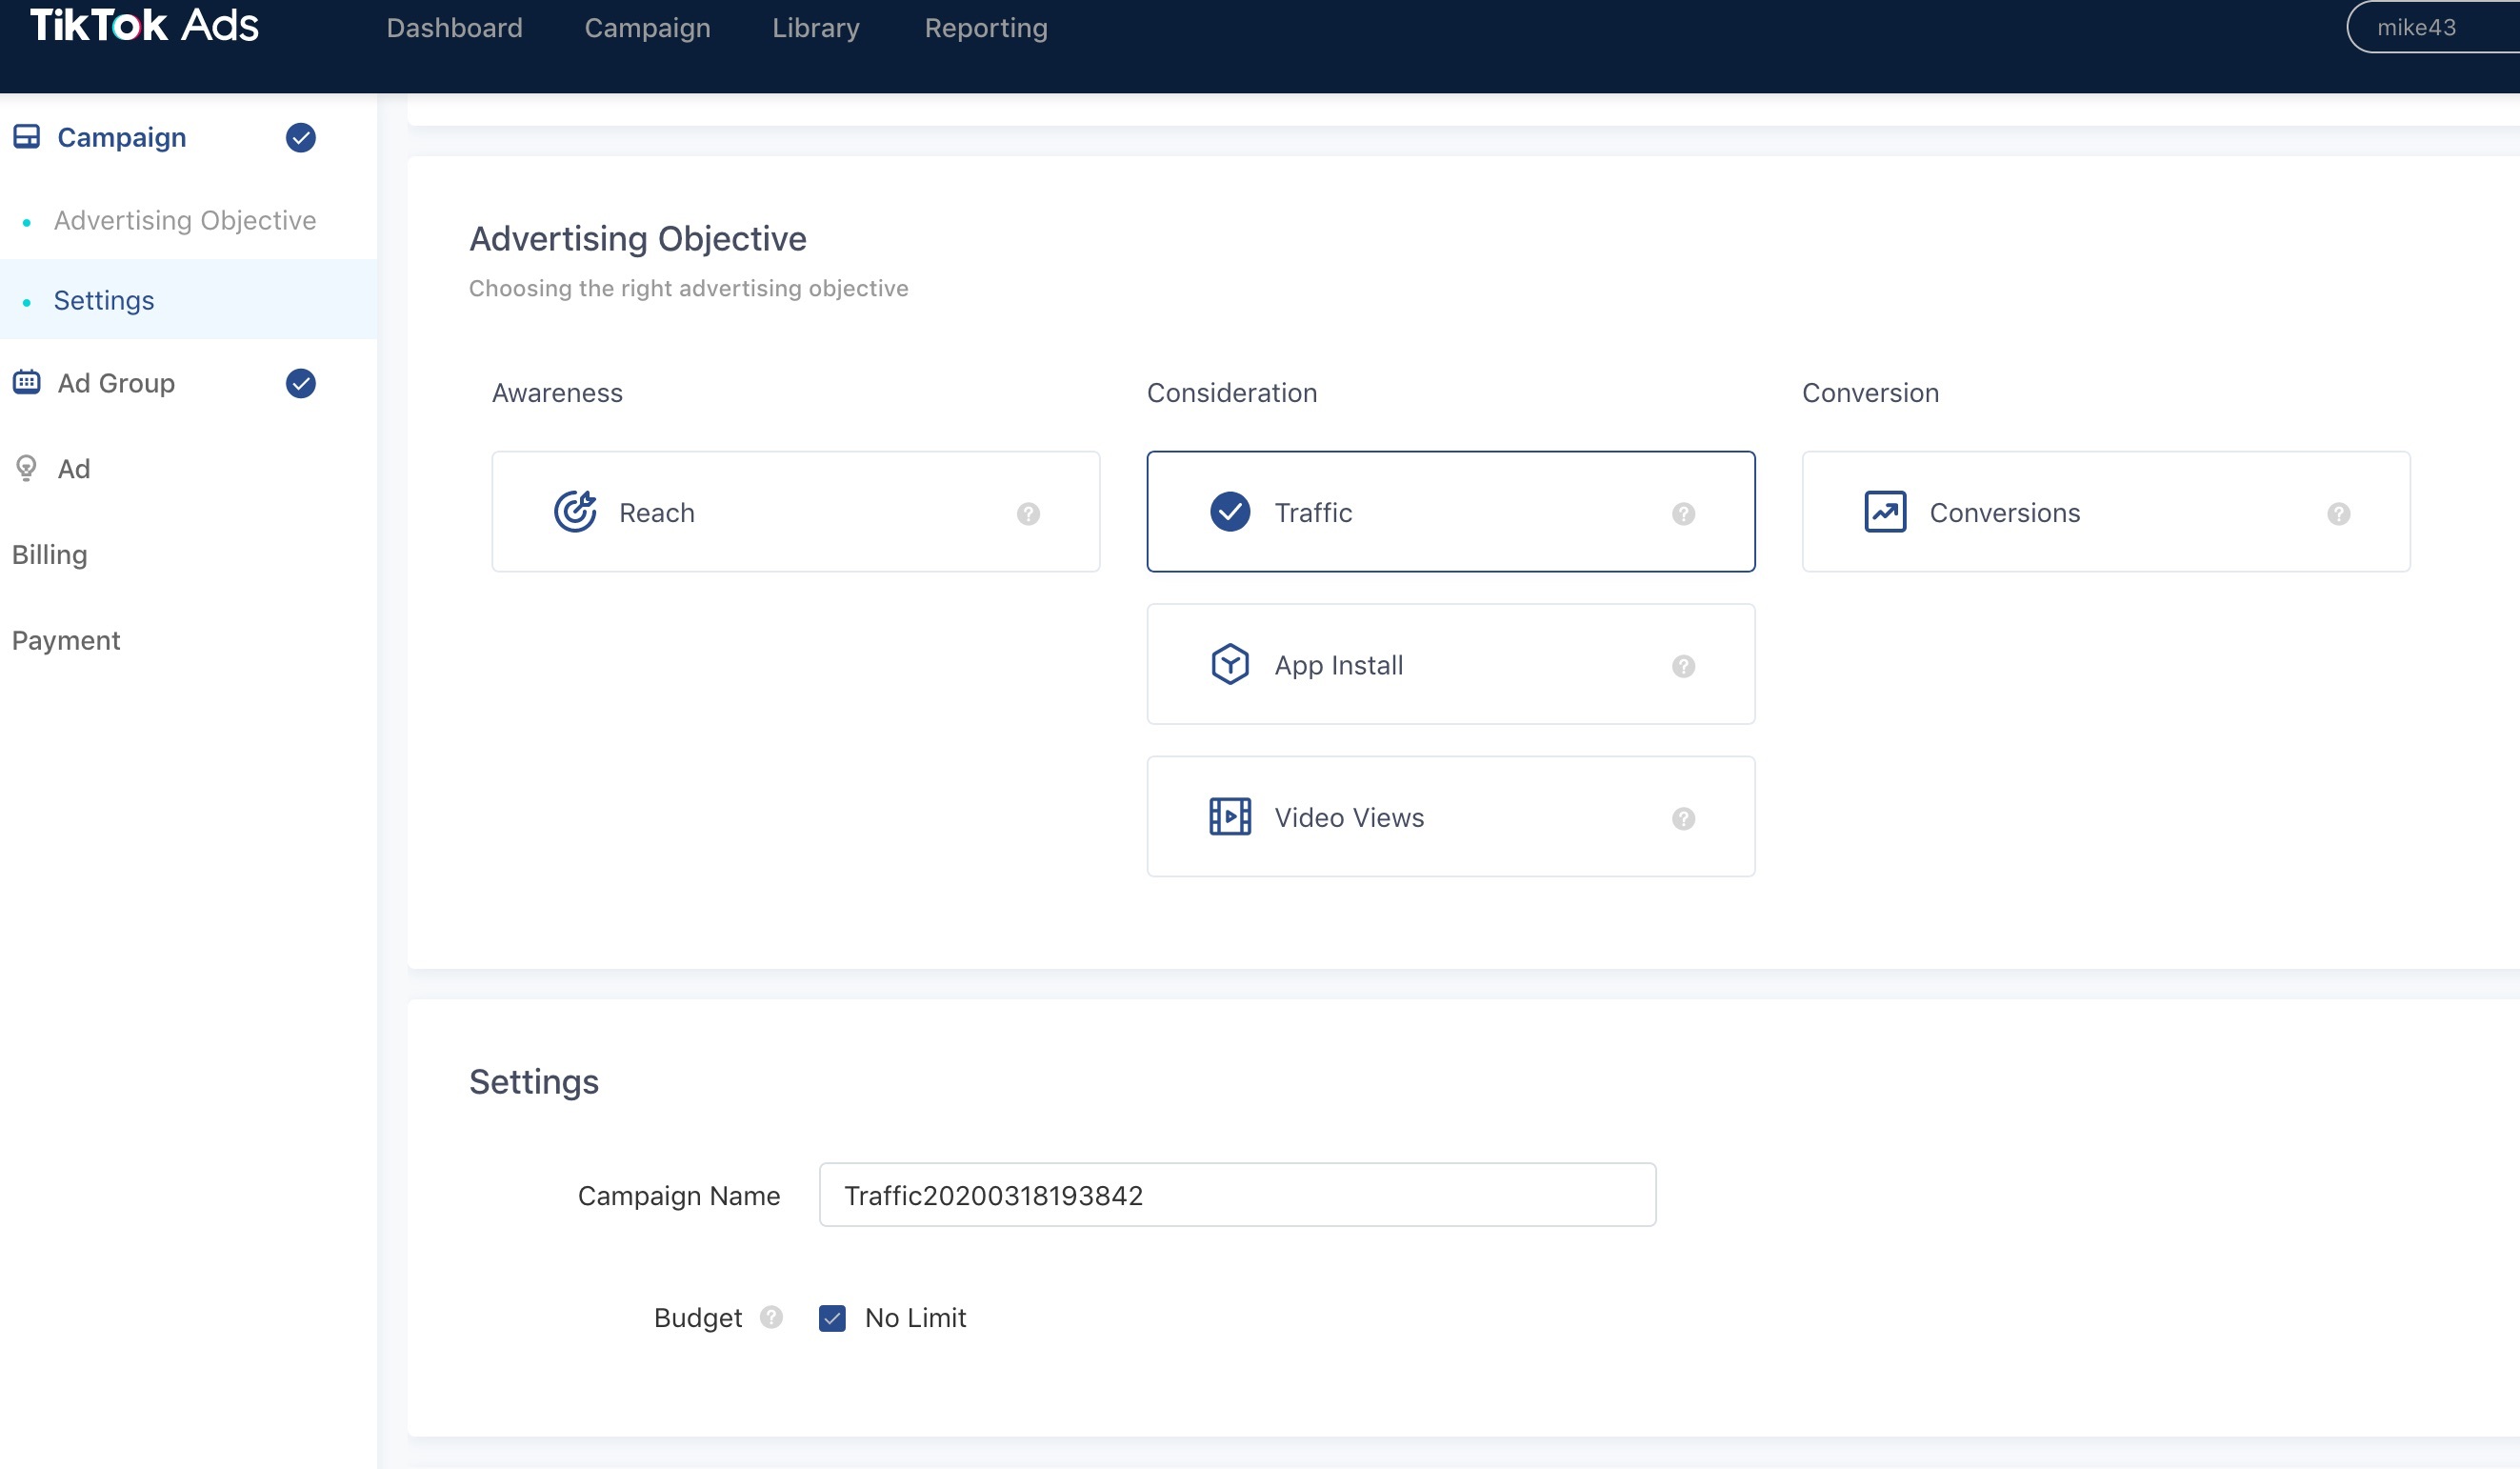Open the Library menu
This screenshot has height=1469, width=2520.
(816, 28)
